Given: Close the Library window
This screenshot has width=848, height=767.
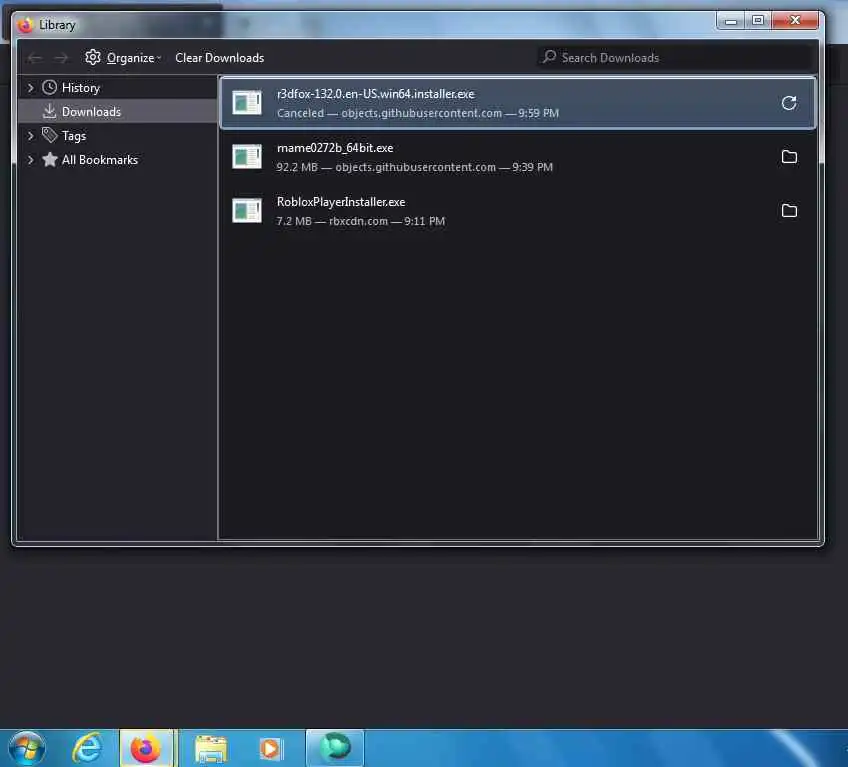Looking at the screenshot, I should pyautogui.click(x=794, y=21).
